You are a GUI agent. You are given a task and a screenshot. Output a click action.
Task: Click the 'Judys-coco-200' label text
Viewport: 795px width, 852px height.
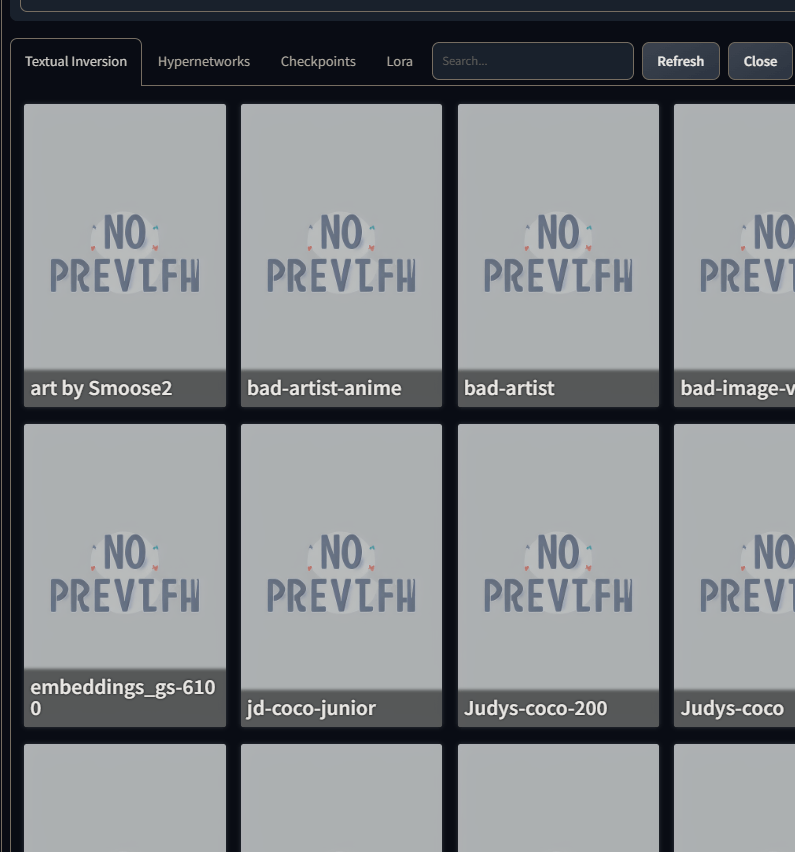point(535,708)
